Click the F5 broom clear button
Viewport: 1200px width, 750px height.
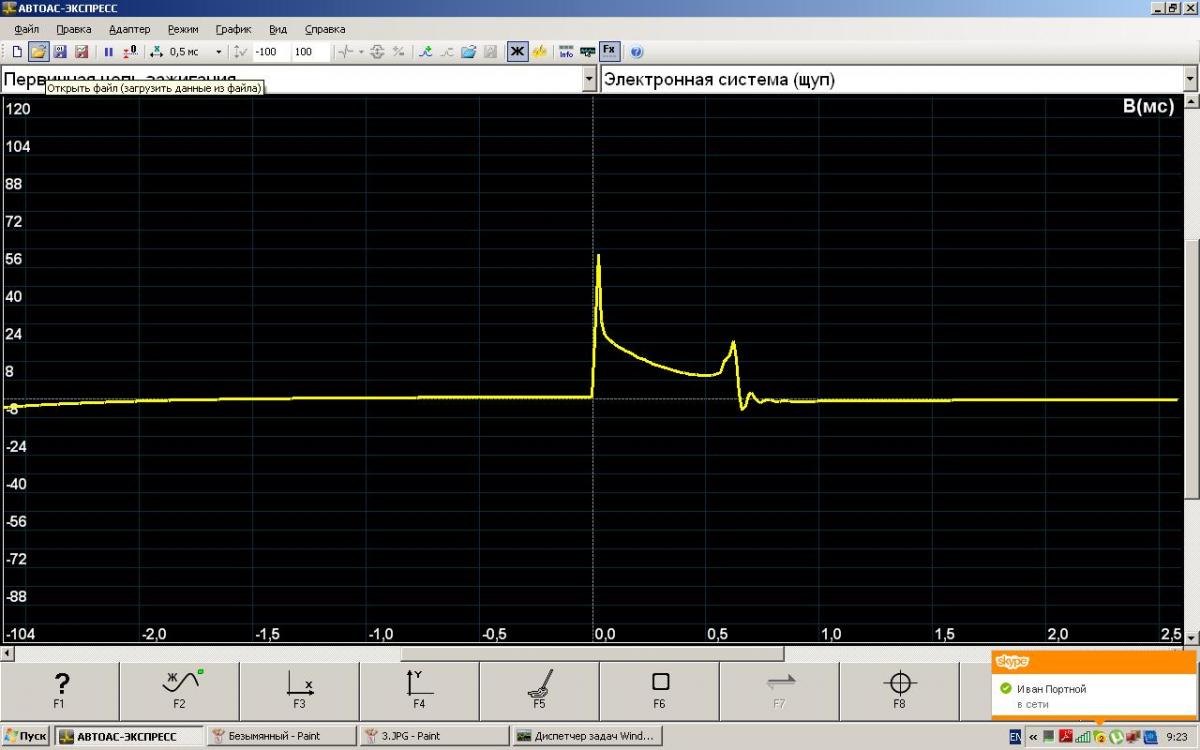(x=540, y=692)
